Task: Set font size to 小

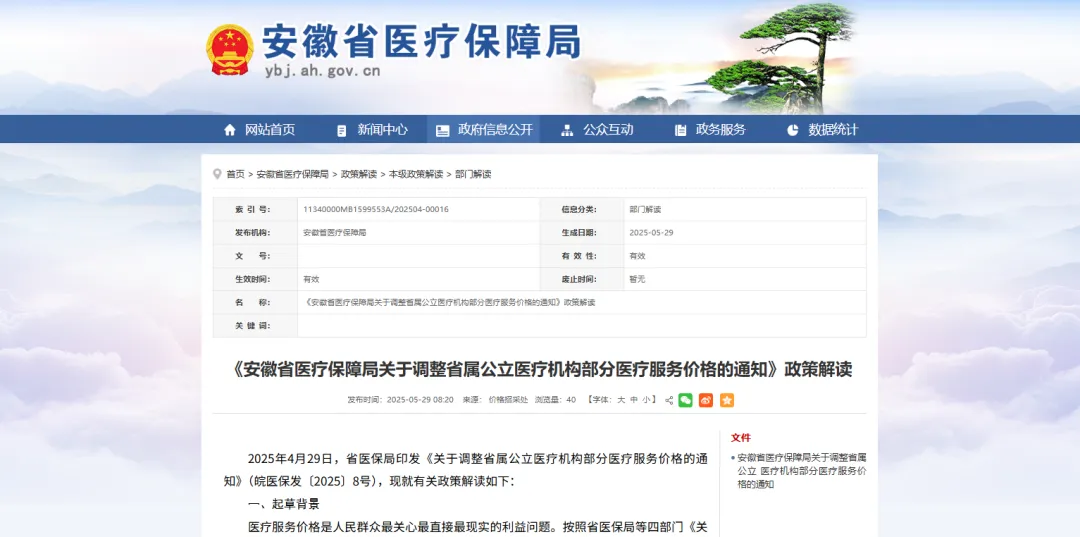Action: (645, 399)
